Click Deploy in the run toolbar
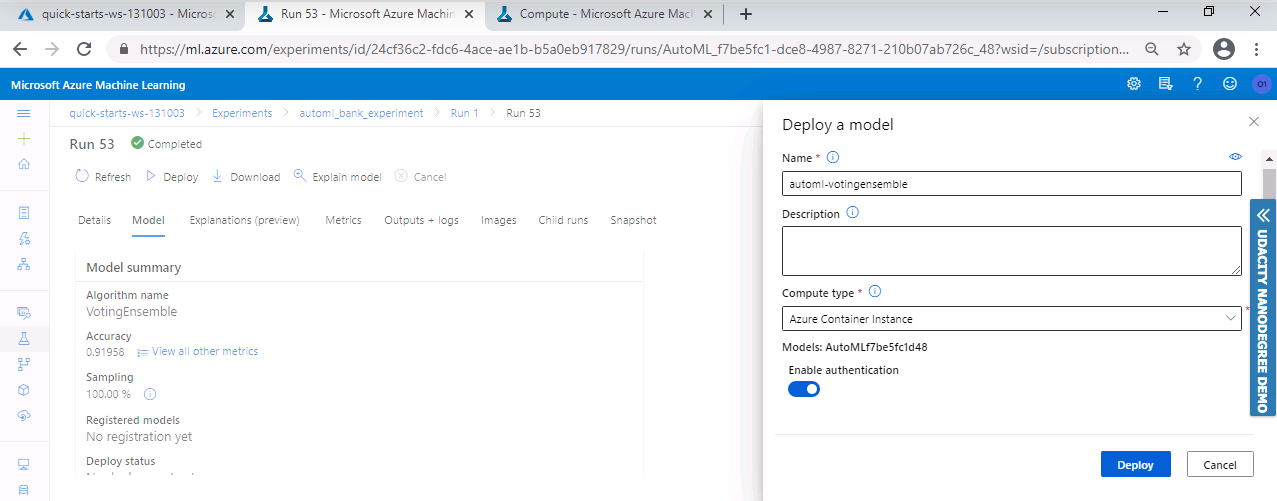Screen dimensions: 1277x501 [172, 176]
